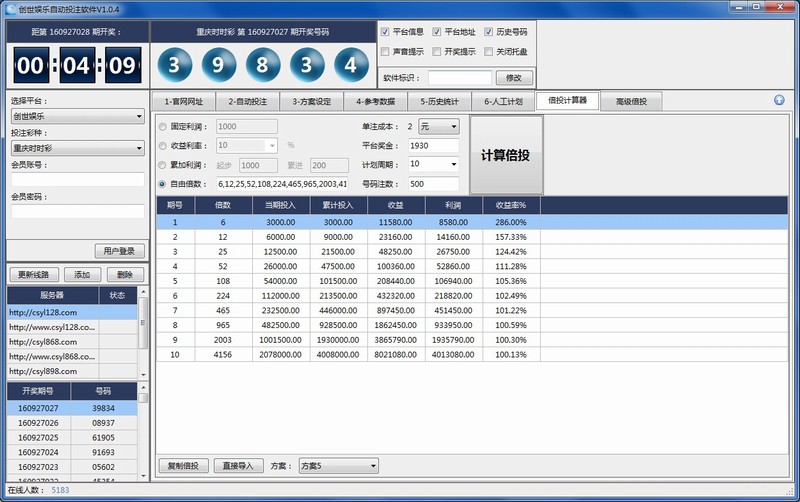Toggle the 关闭托盘 checkbox
This screenshot has width=800, height=502.
coord(488,51)
